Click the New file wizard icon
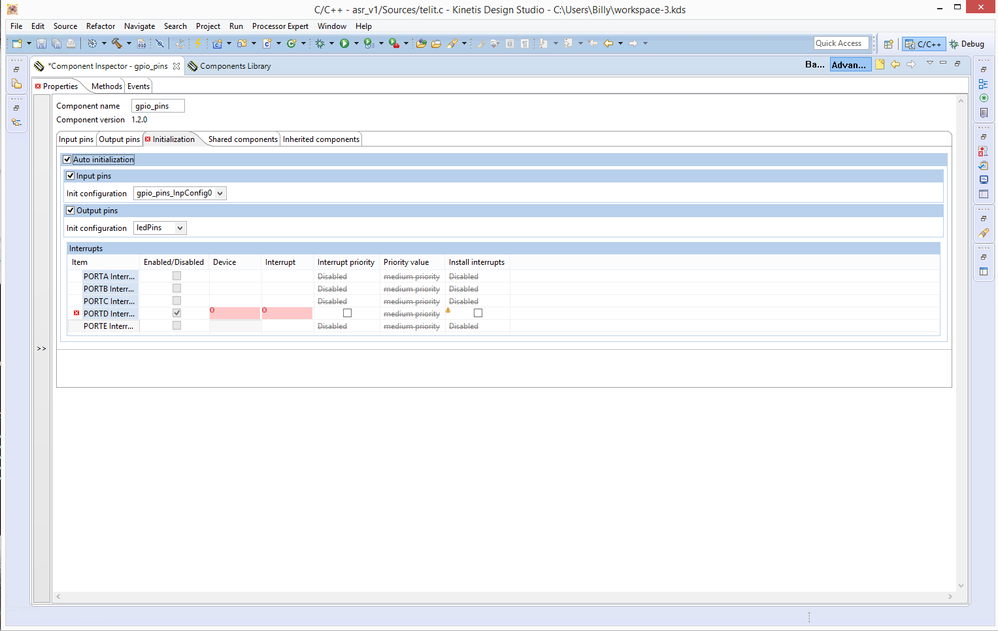Image resolution: width=998 pixels, height=631 pixels. point(17,43)
